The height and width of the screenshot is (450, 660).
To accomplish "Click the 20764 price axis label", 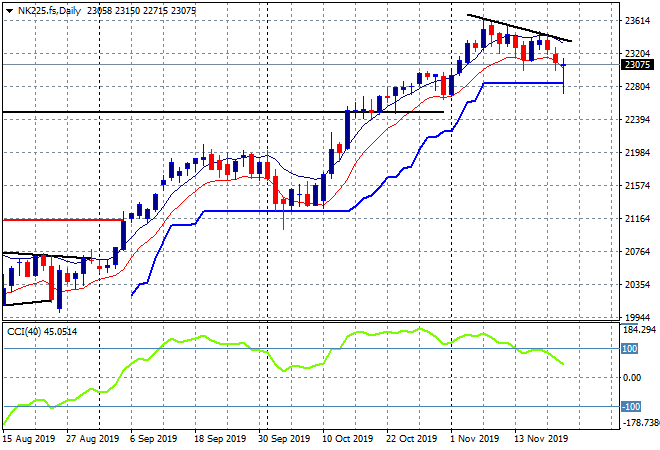I will tap(638, 252).
